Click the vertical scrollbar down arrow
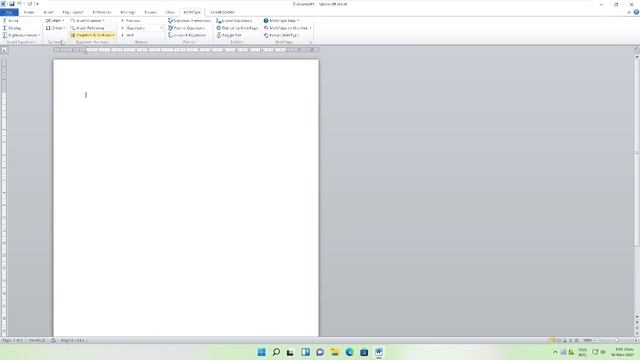This screenshot has height=360, width=640. point(637,316)
